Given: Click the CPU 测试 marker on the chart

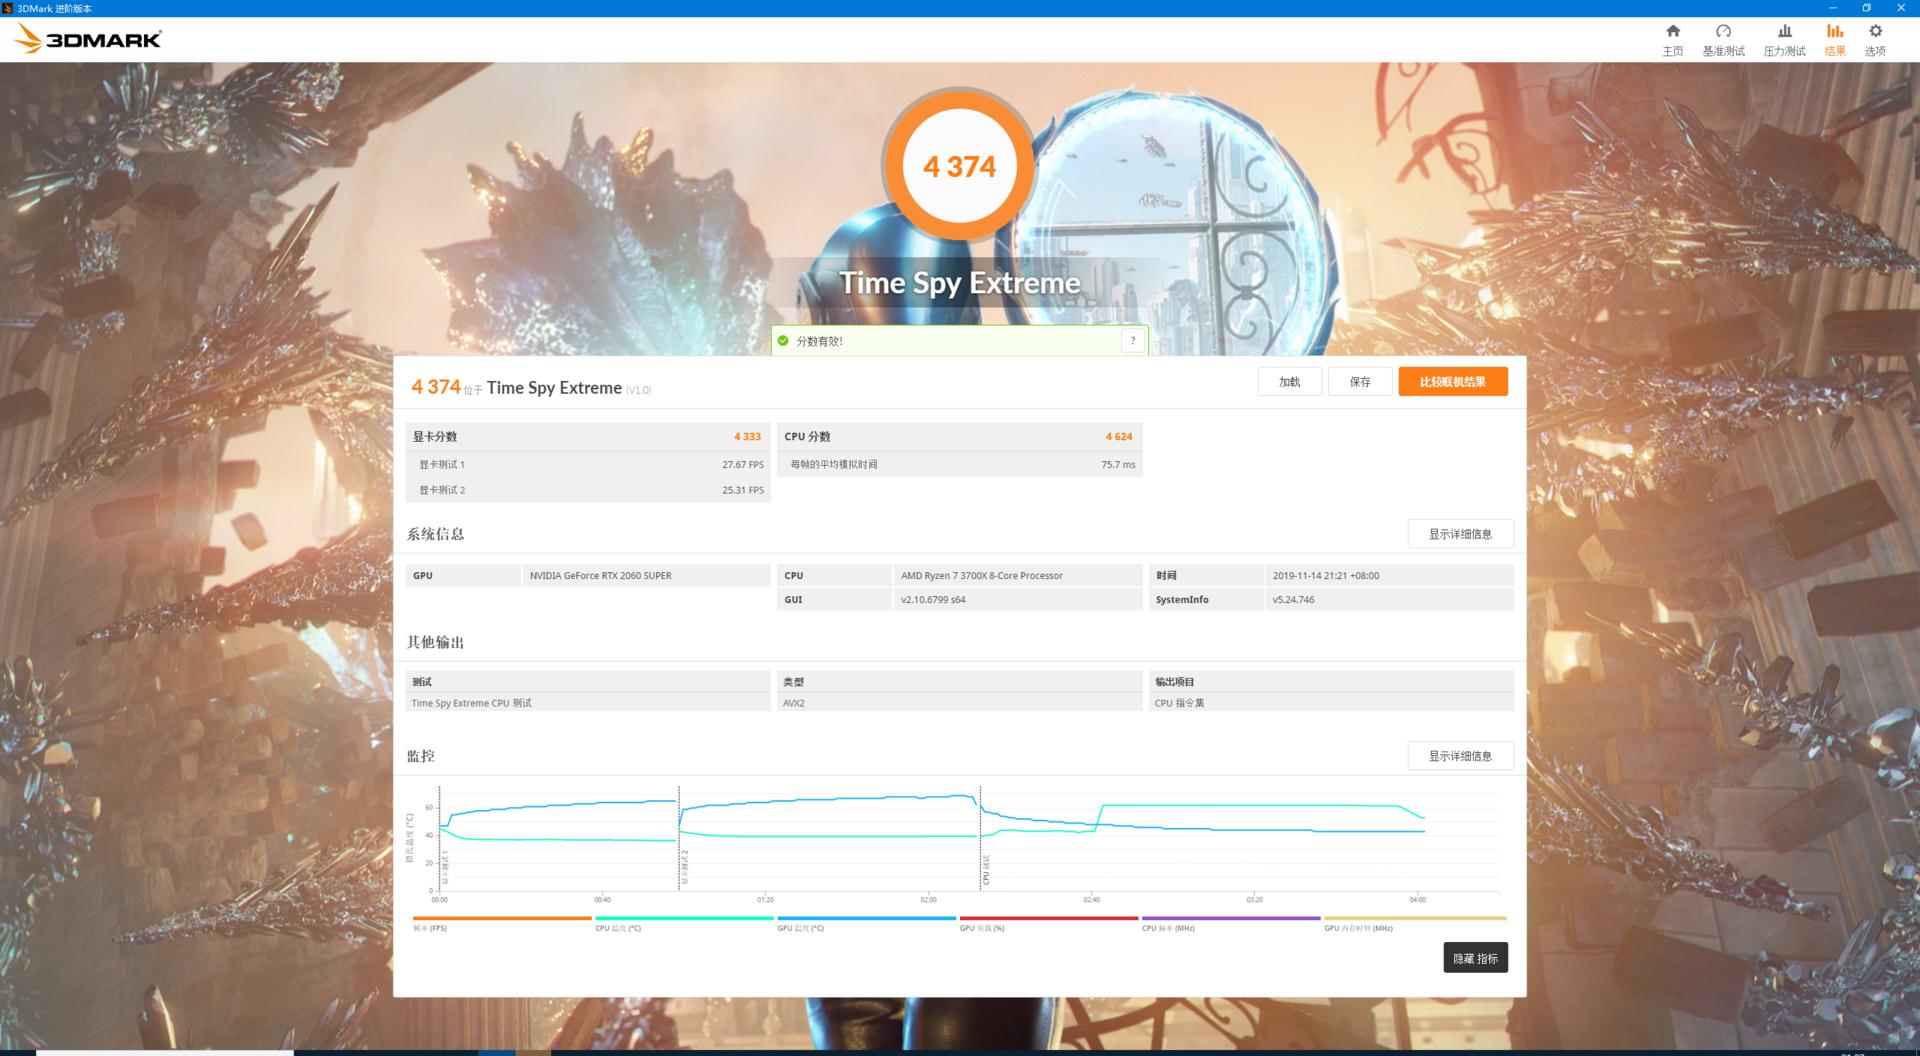Looking at the screenshot, I should (x=986, y=870).
